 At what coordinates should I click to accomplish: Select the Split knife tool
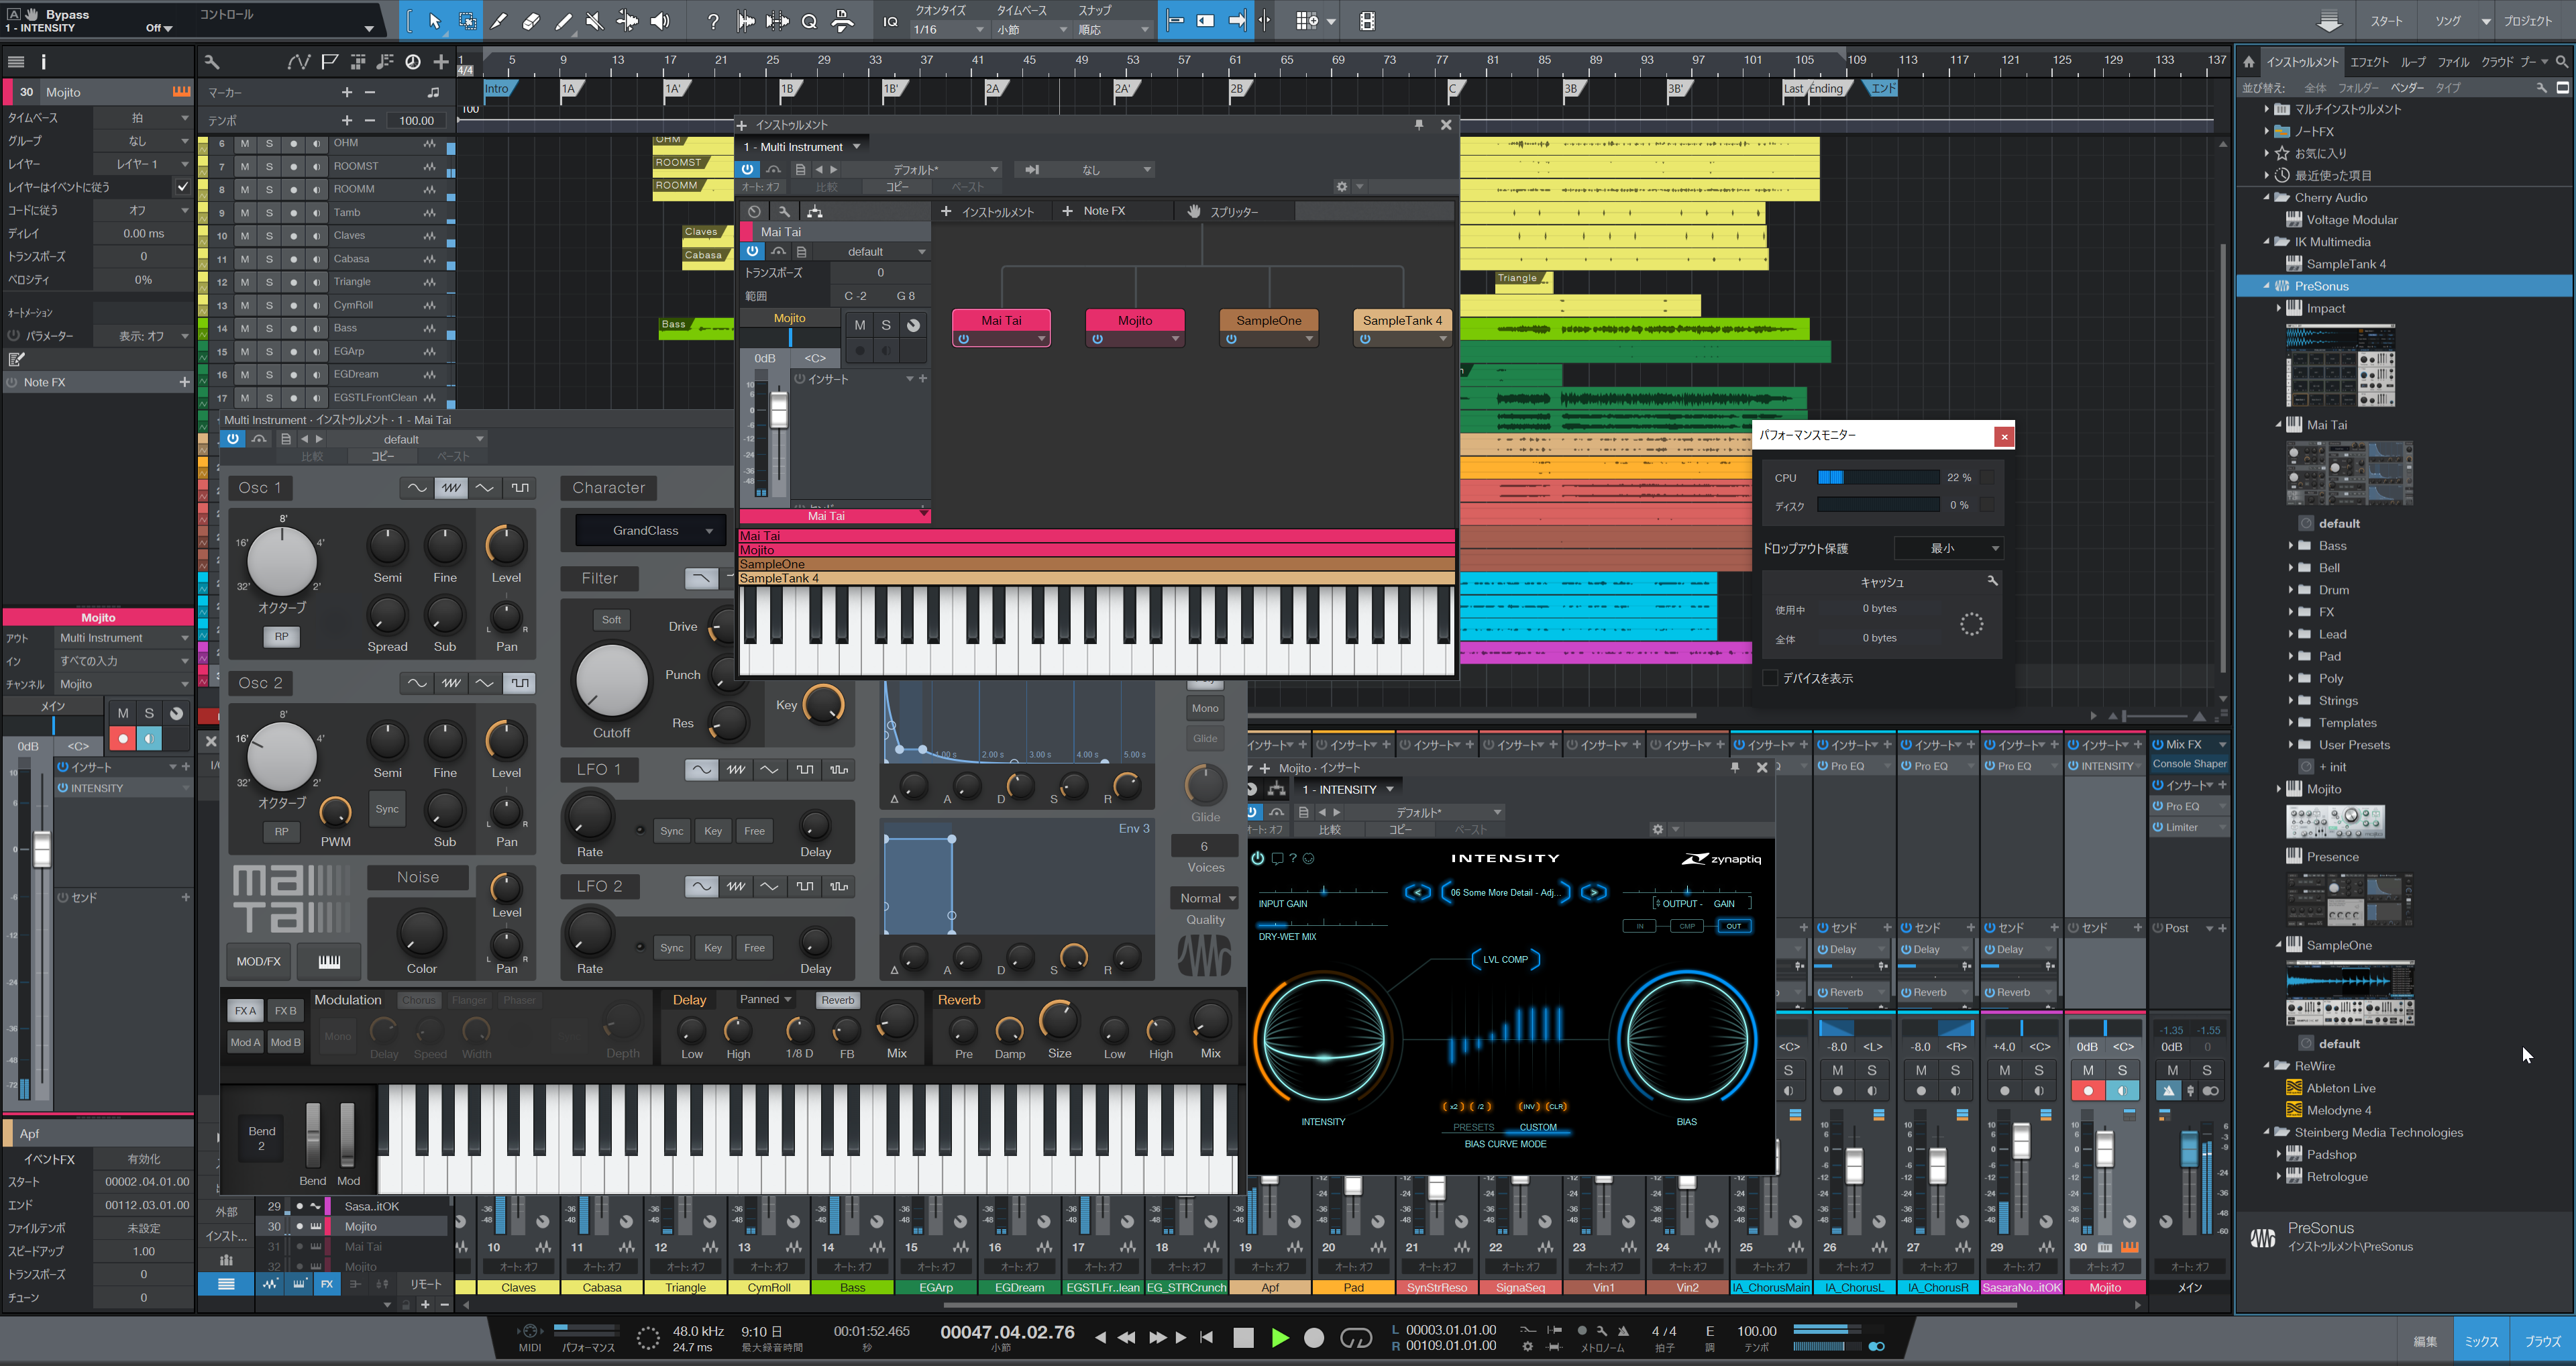[x=499, y=20]
